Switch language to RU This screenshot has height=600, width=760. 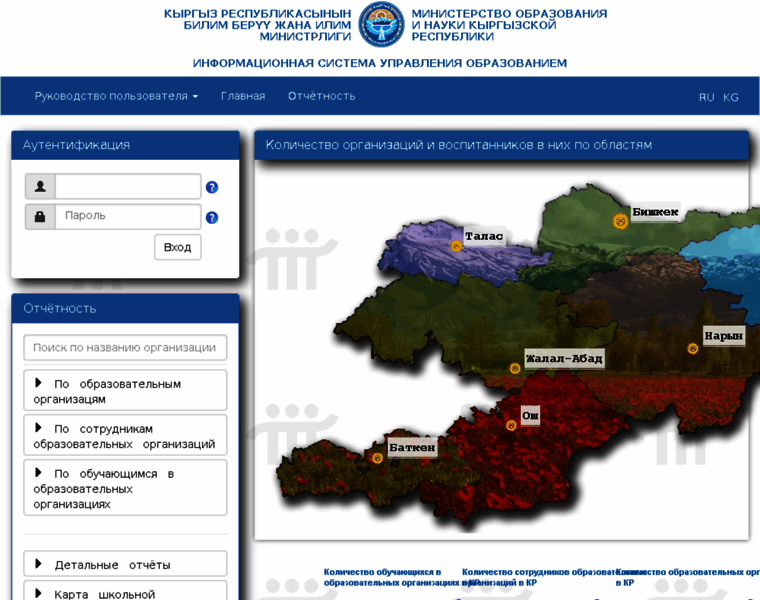pos(706,97)
